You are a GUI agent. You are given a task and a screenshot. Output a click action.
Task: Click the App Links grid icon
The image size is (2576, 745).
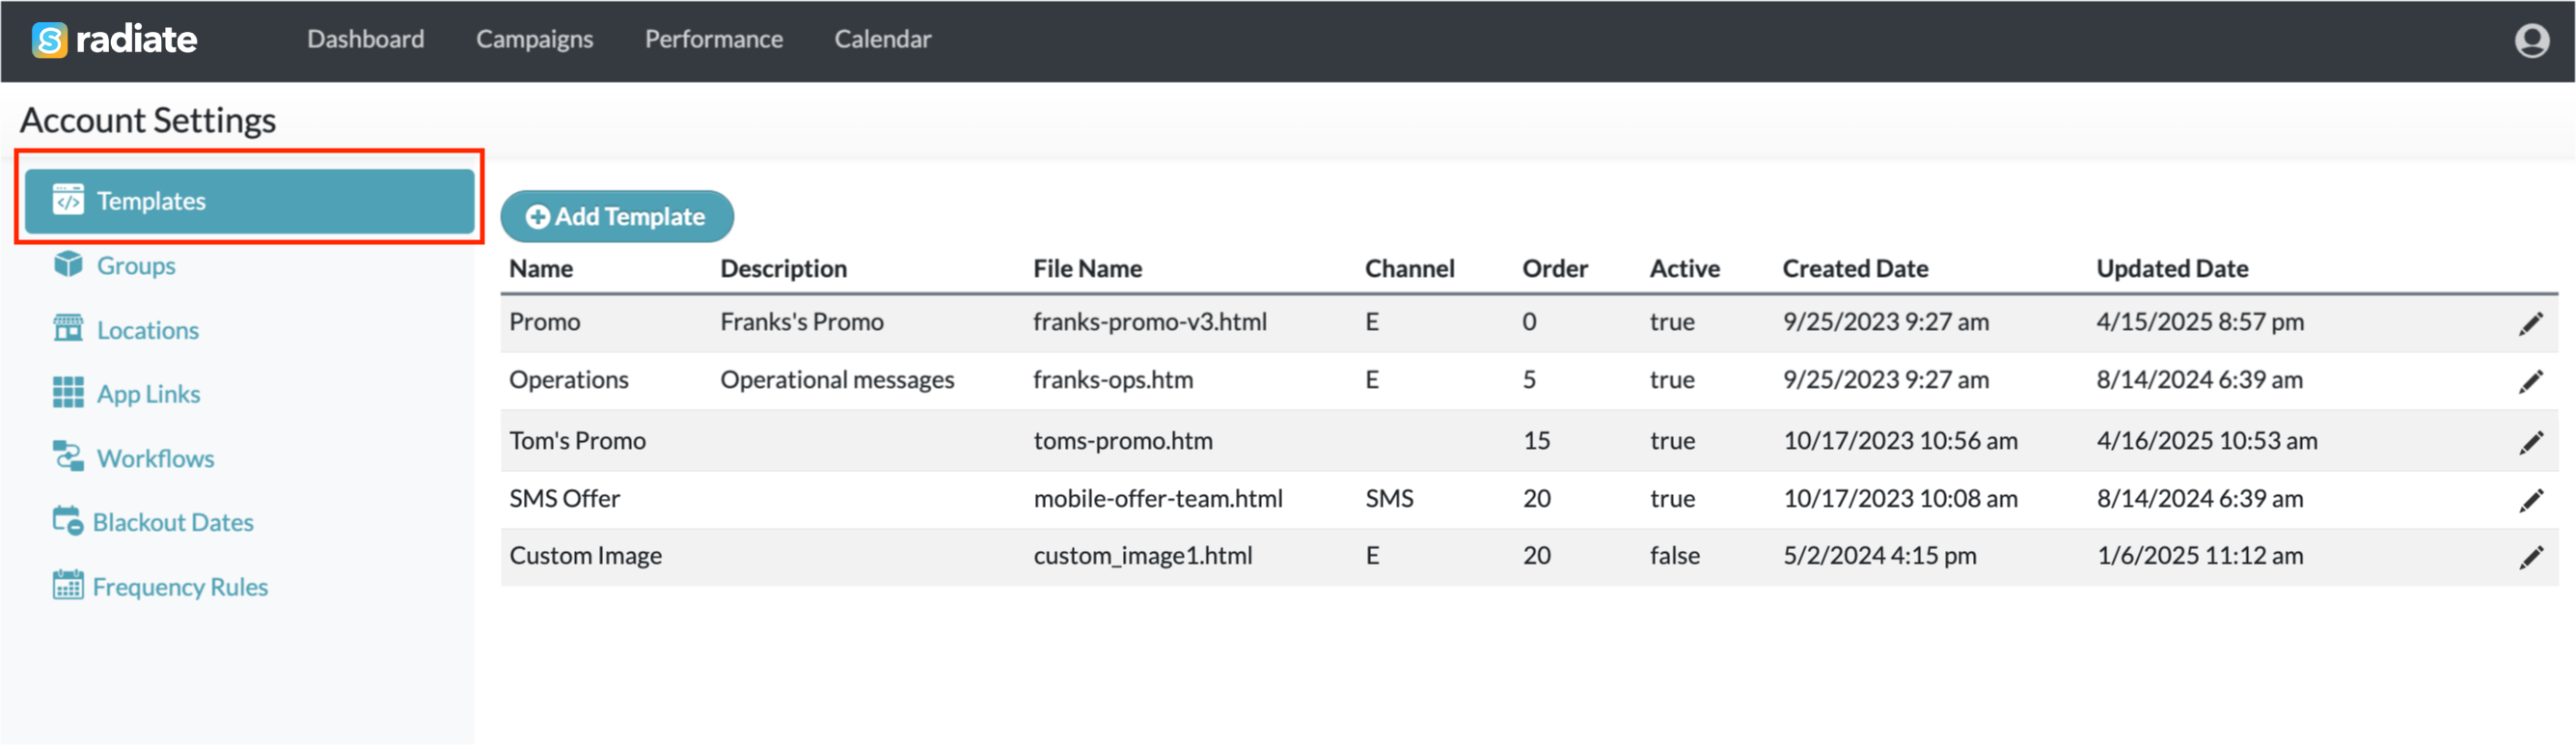68,393
